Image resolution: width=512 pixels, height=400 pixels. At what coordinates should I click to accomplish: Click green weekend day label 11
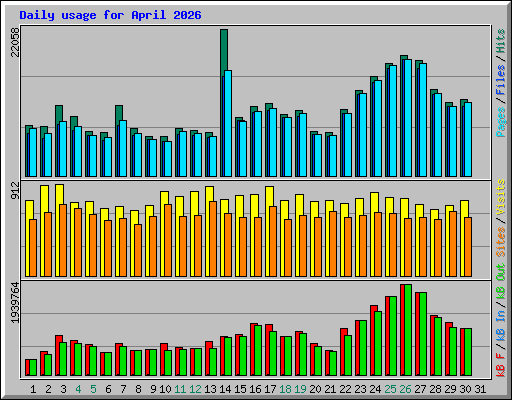180,389
